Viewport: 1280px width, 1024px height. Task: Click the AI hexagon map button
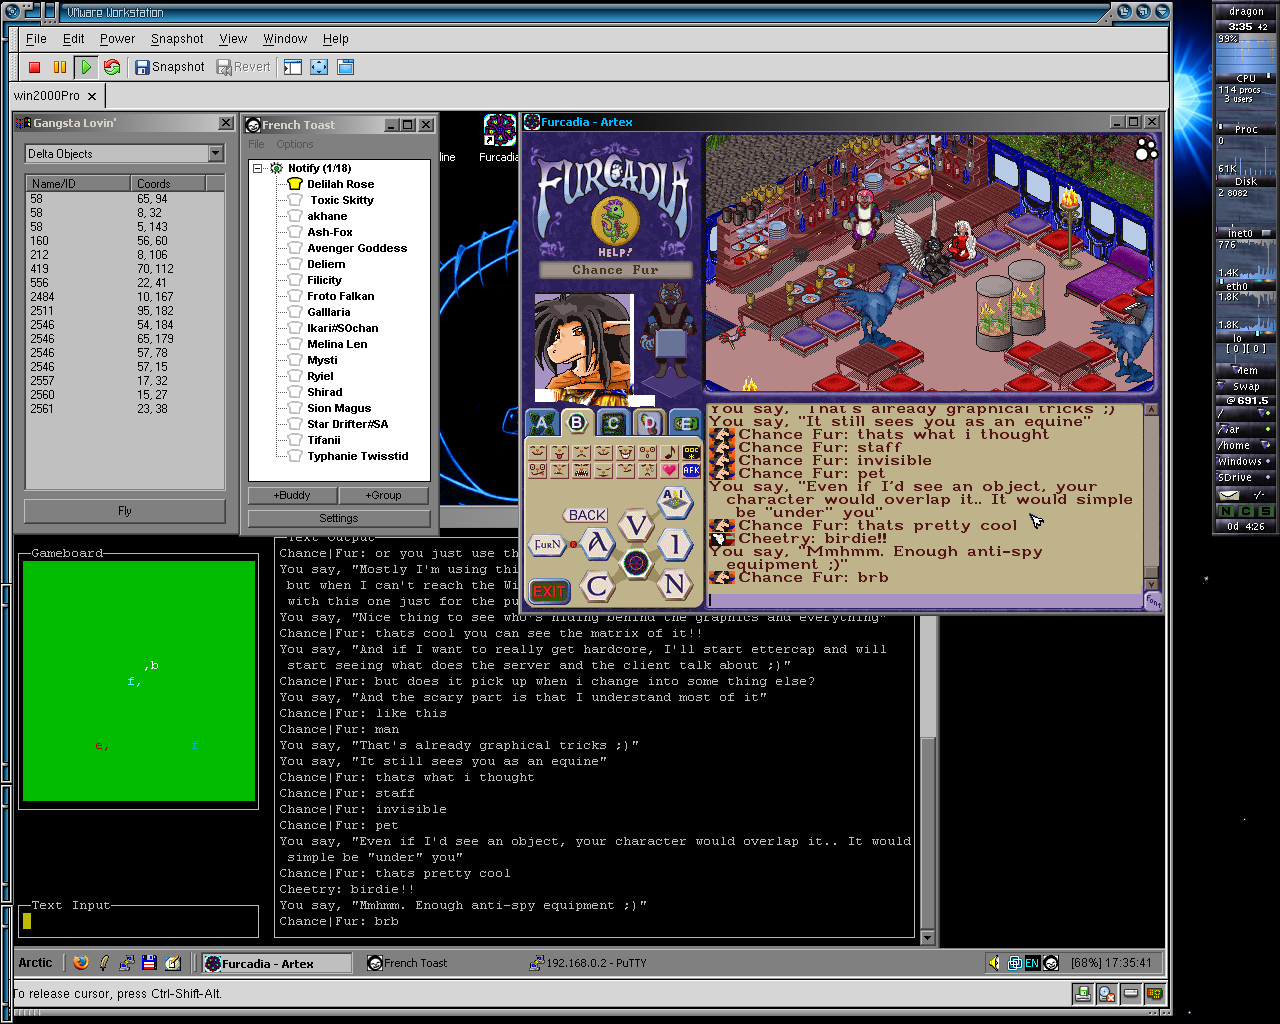[x=675, y=502]
